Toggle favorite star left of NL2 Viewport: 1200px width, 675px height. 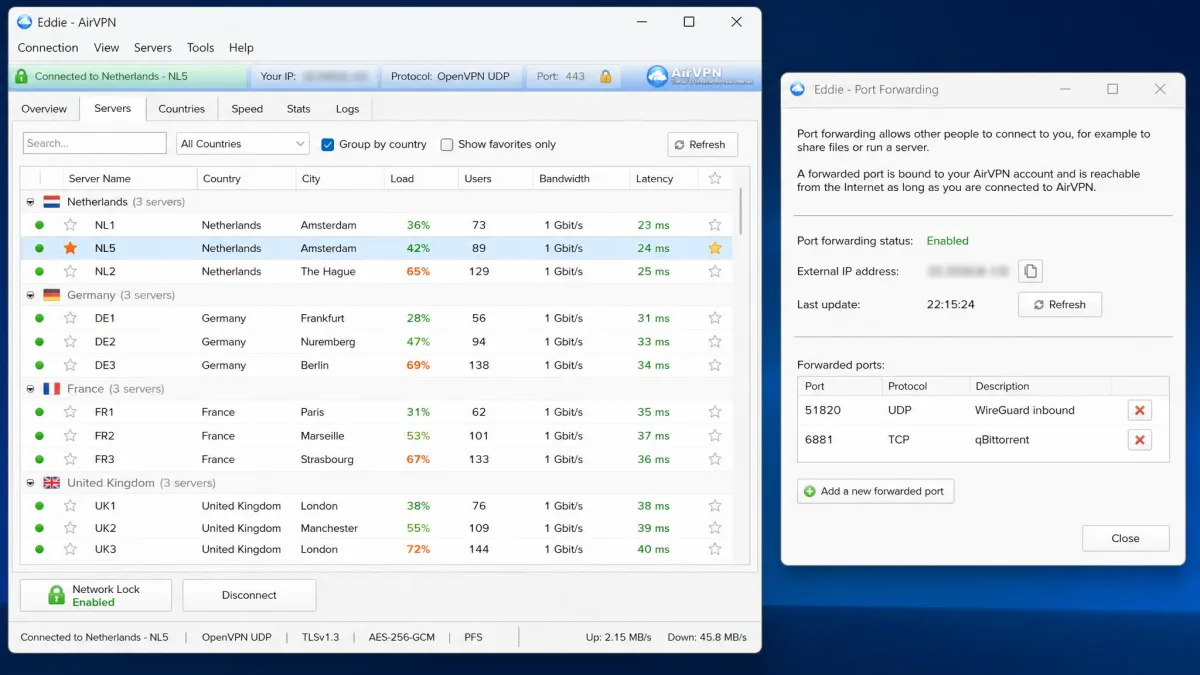point(70,271)
